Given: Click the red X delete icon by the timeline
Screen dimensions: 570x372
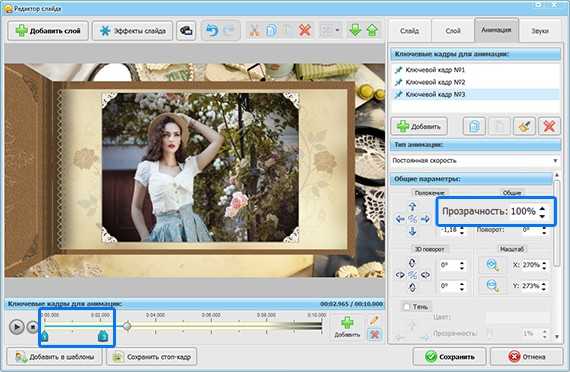Looking at the screenshot, I should point(374,334).
